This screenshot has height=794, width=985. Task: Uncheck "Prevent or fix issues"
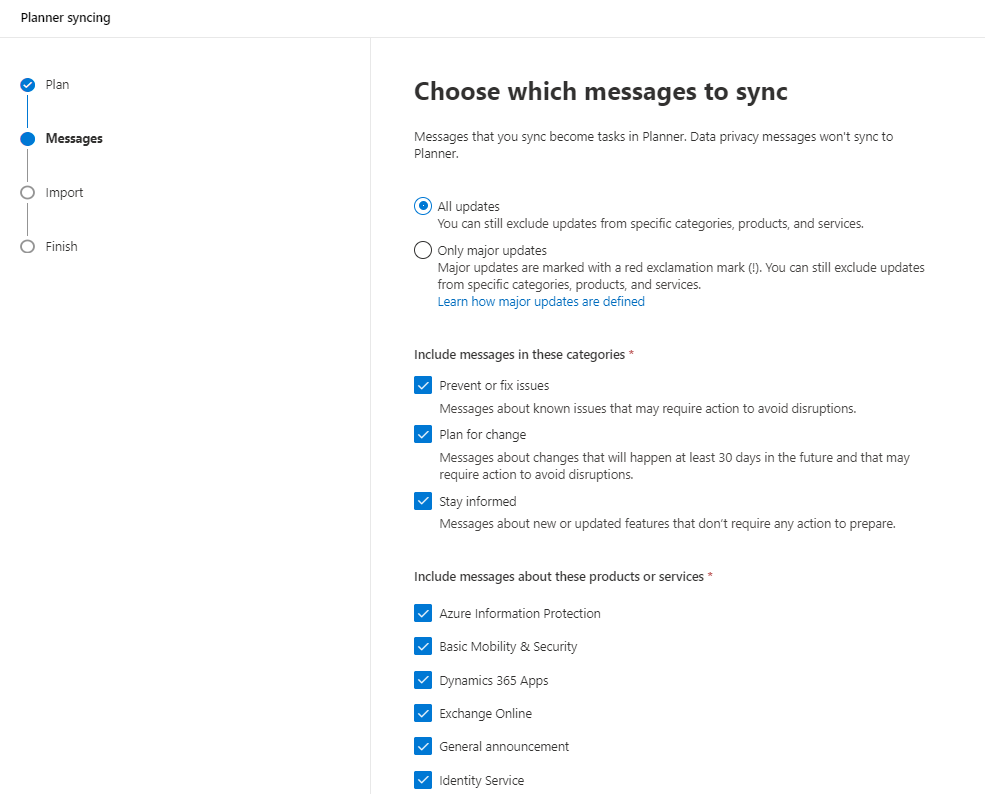(422, 385)
